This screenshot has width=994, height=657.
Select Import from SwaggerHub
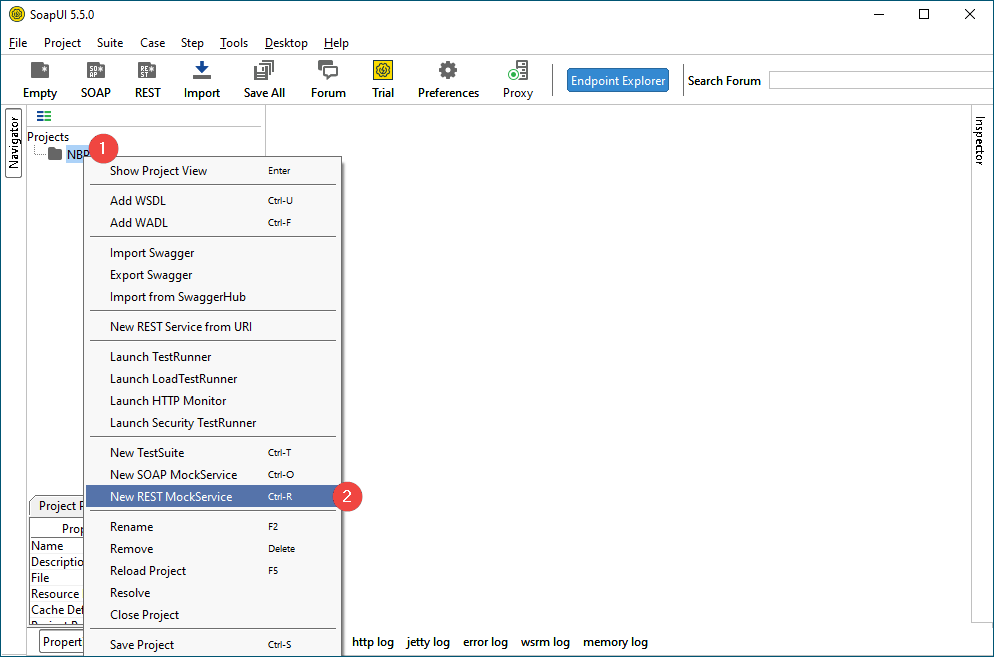click(212, 297)
